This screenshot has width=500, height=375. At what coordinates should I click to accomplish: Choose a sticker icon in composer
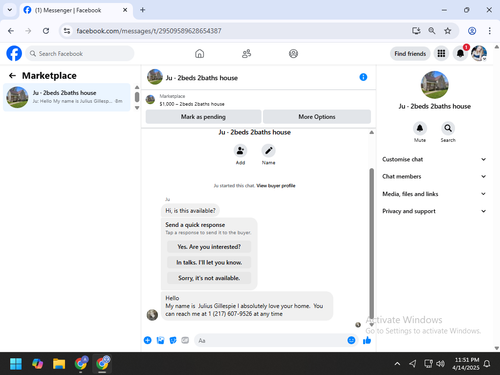pyautogui.click(x=173, y=340)
